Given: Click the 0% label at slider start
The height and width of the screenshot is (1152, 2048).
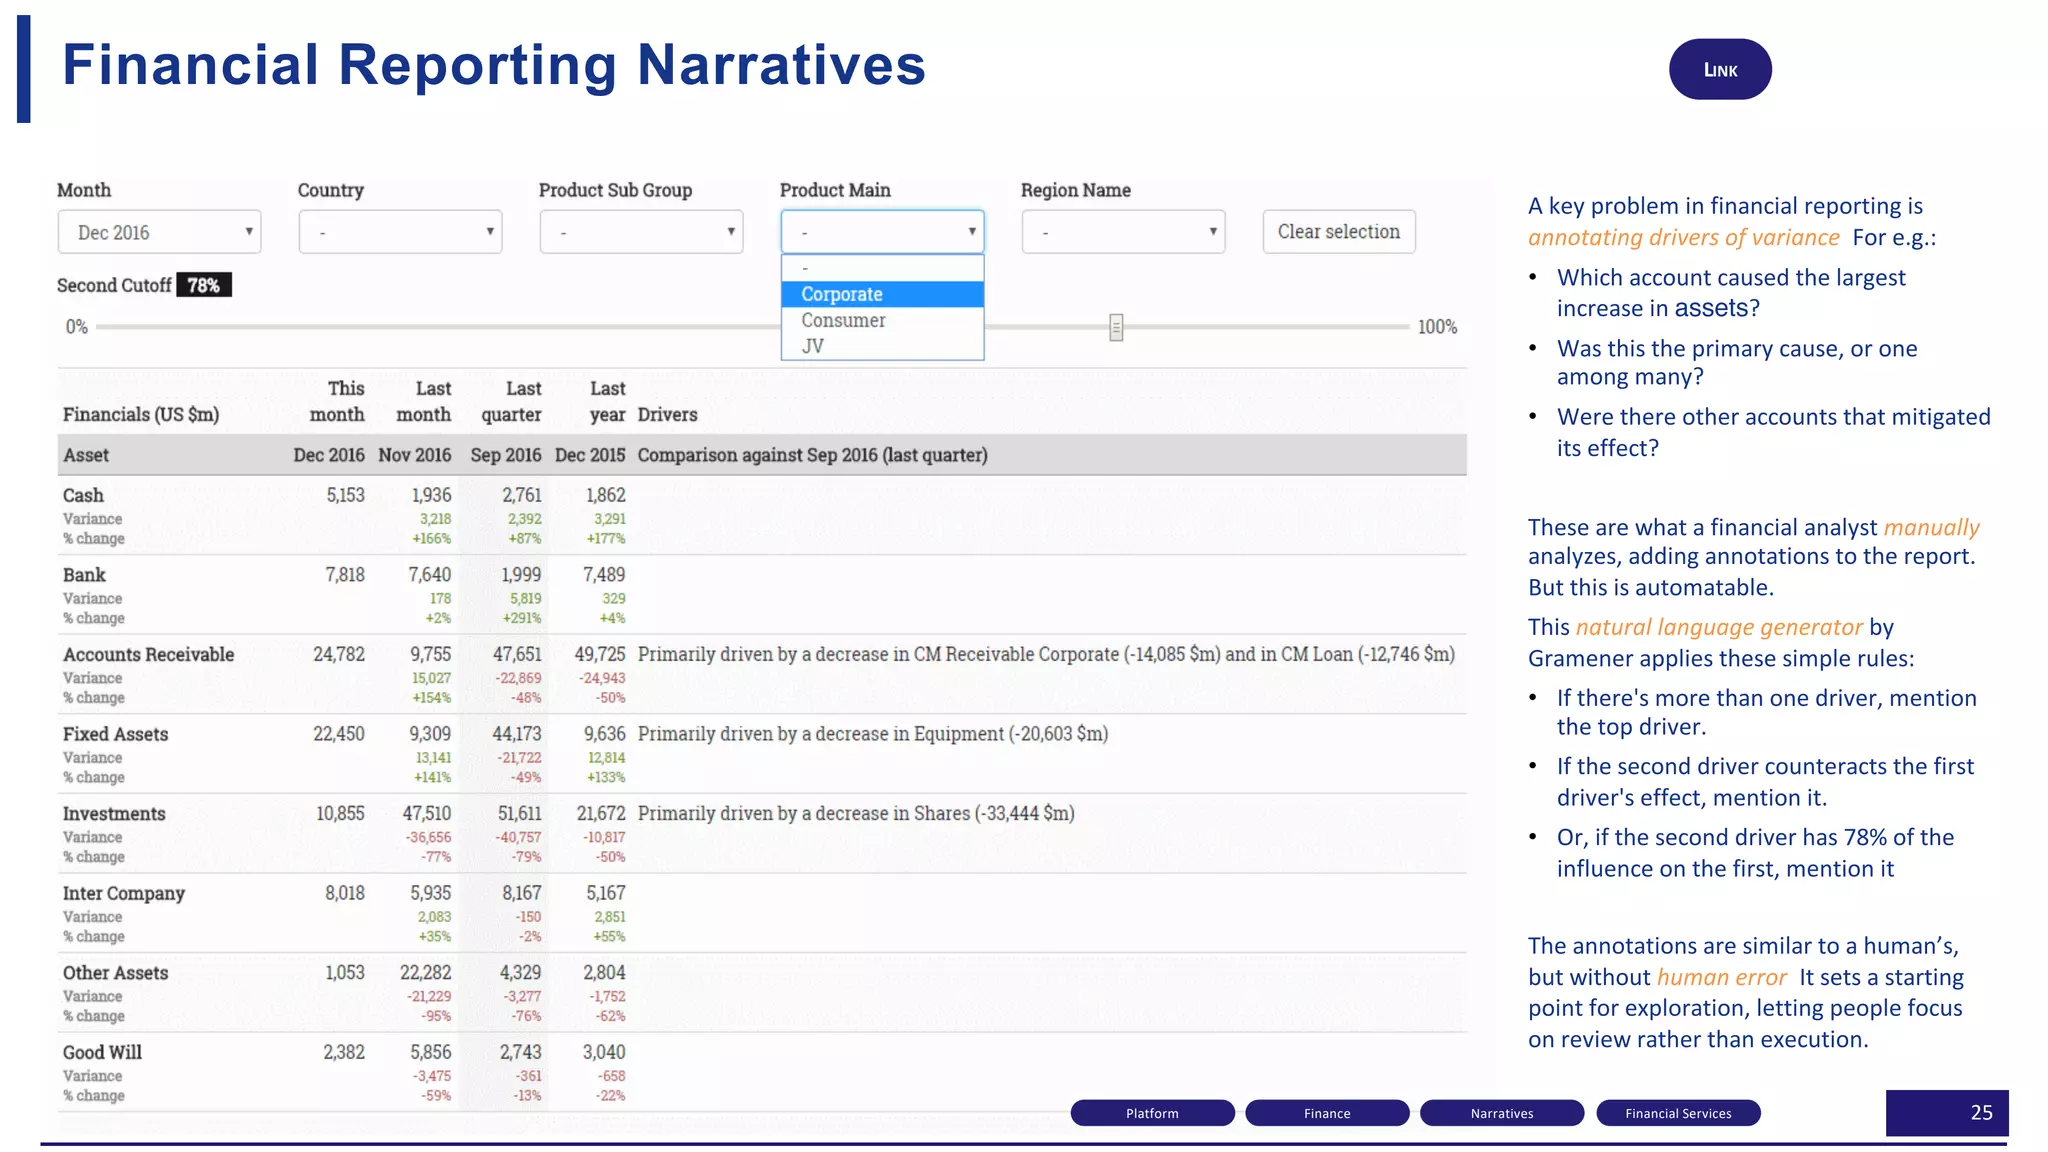Looking at the screenshot, I should click(77, 327).
